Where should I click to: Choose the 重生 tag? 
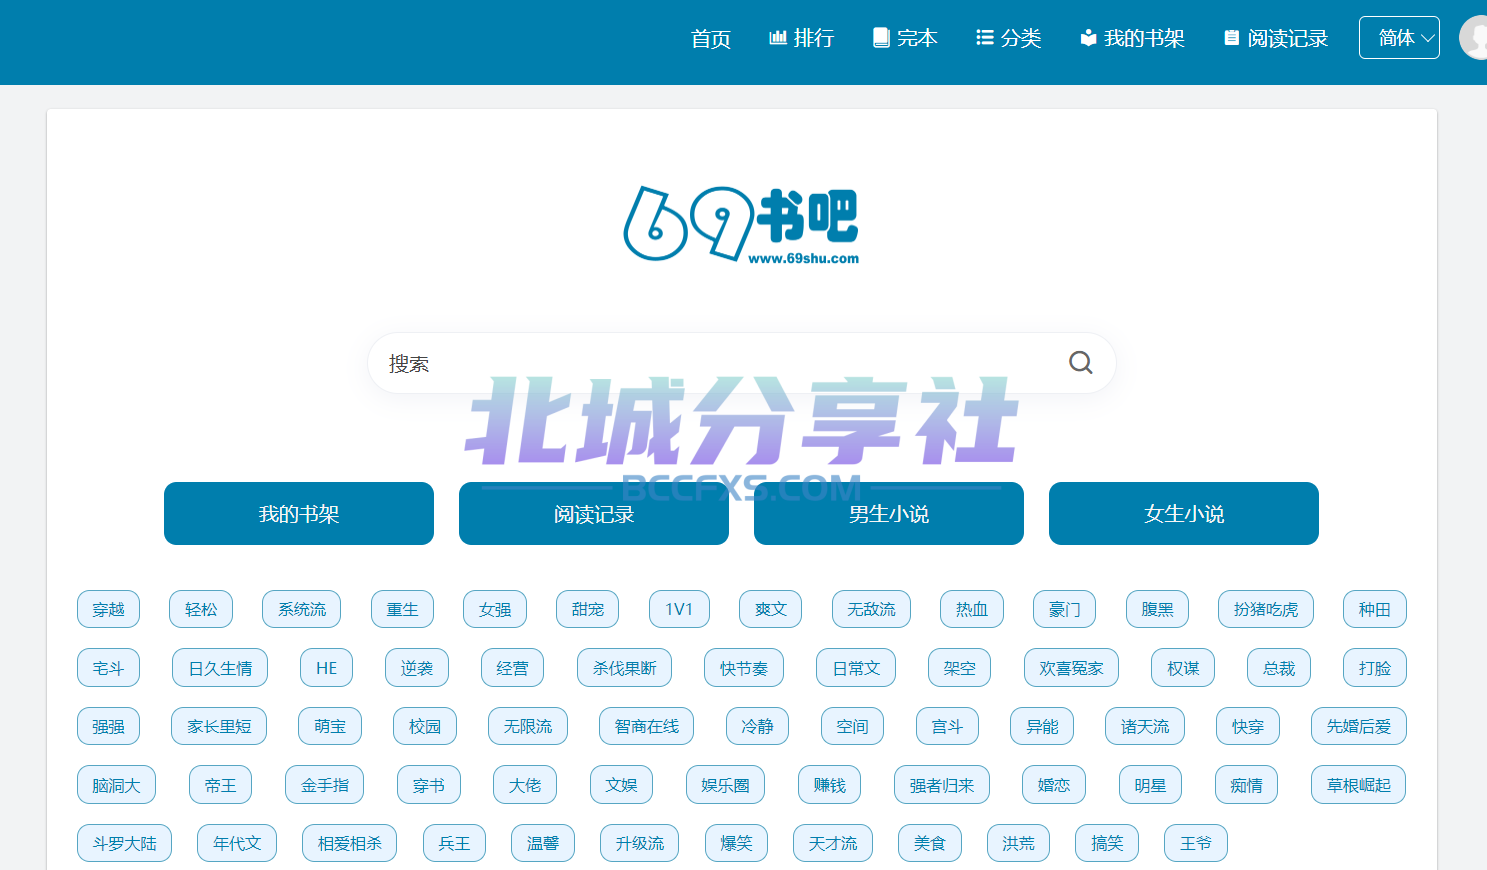click(402, 609)
